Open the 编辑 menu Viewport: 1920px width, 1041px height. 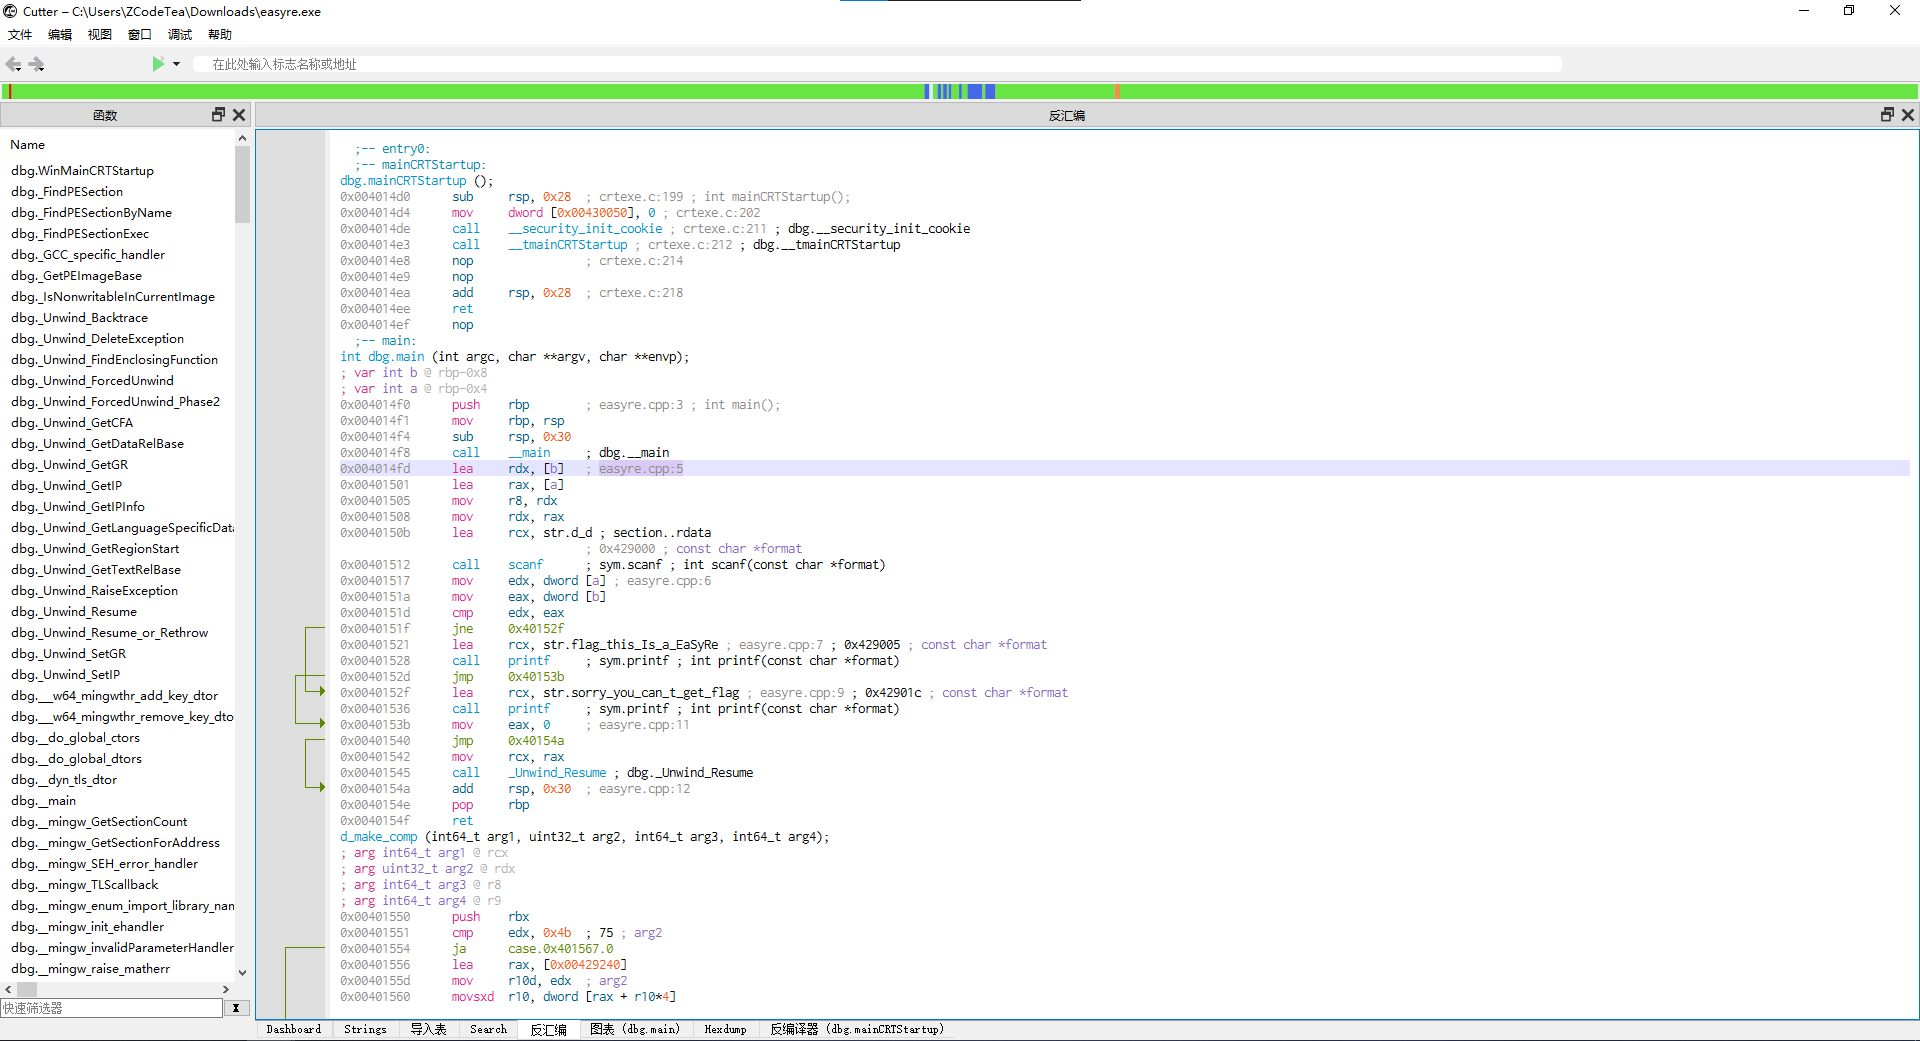point(60,35)
